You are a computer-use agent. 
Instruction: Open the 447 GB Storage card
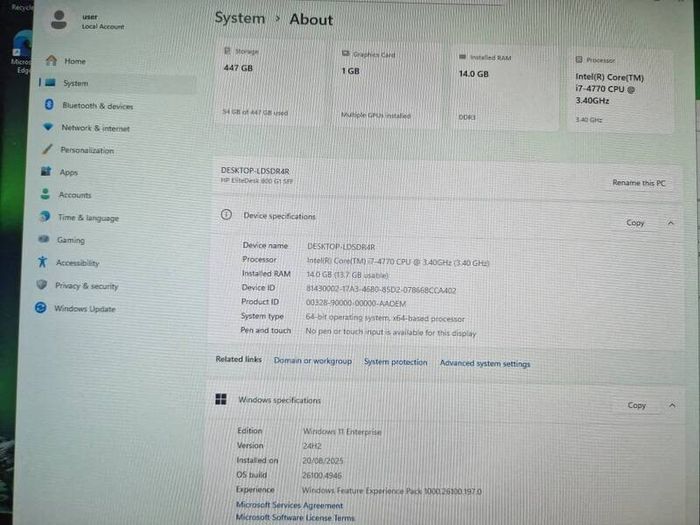tap(272, 81)
